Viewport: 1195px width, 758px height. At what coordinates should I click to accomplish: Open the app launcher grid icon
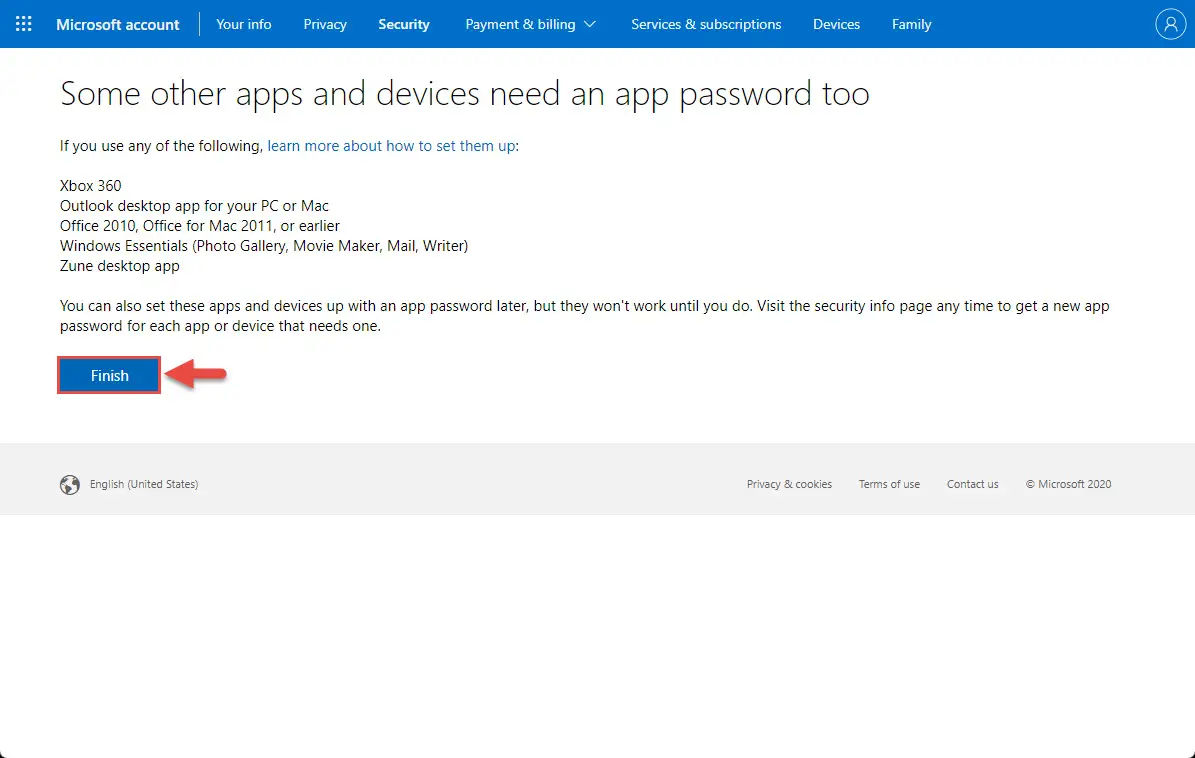click(x=24, y=24)
